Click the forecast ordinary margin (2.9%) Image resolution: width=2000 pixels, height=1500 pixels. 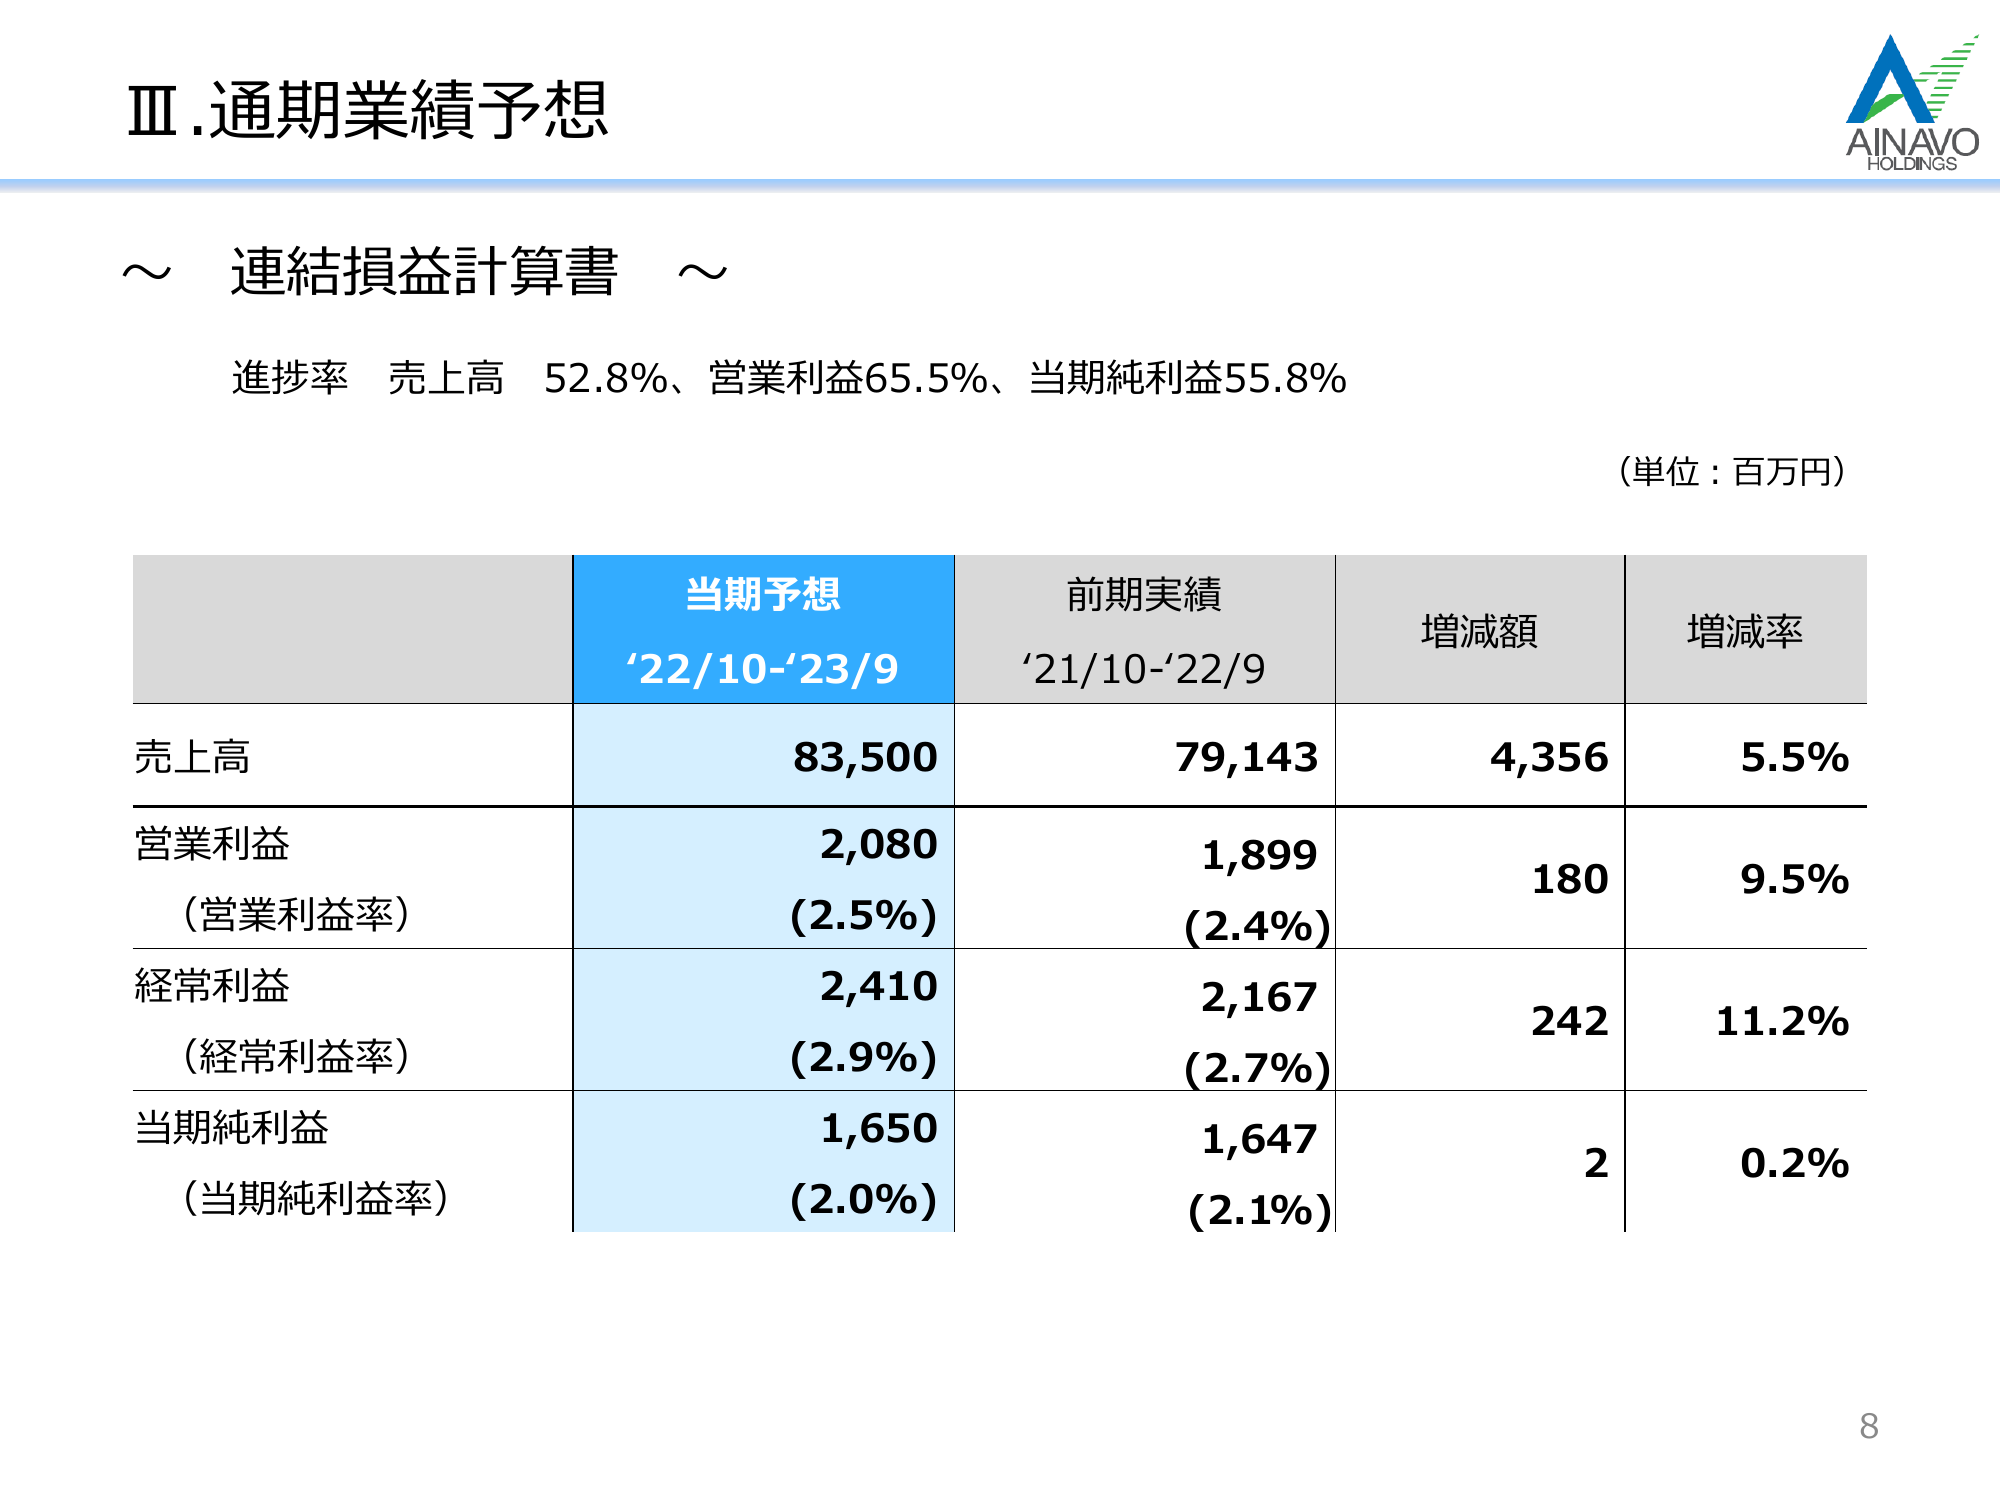864,1057
